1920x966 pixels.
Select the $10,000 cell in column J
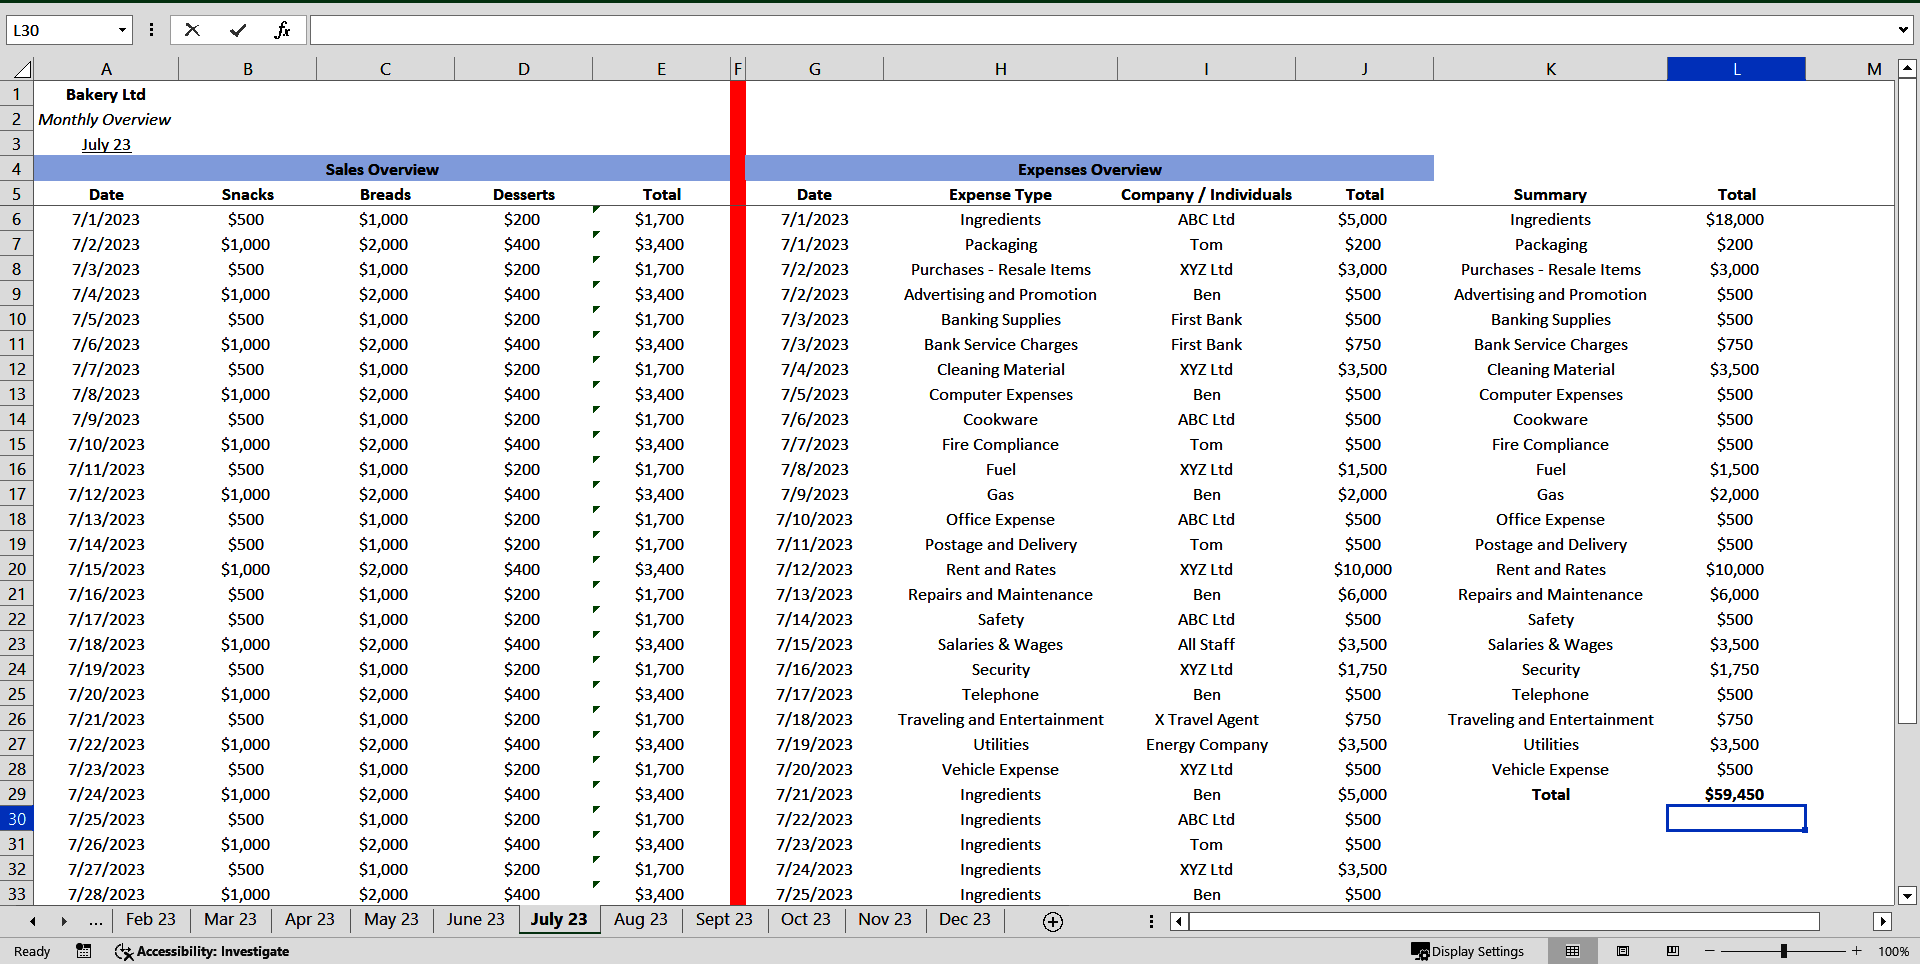(1364, 569)
